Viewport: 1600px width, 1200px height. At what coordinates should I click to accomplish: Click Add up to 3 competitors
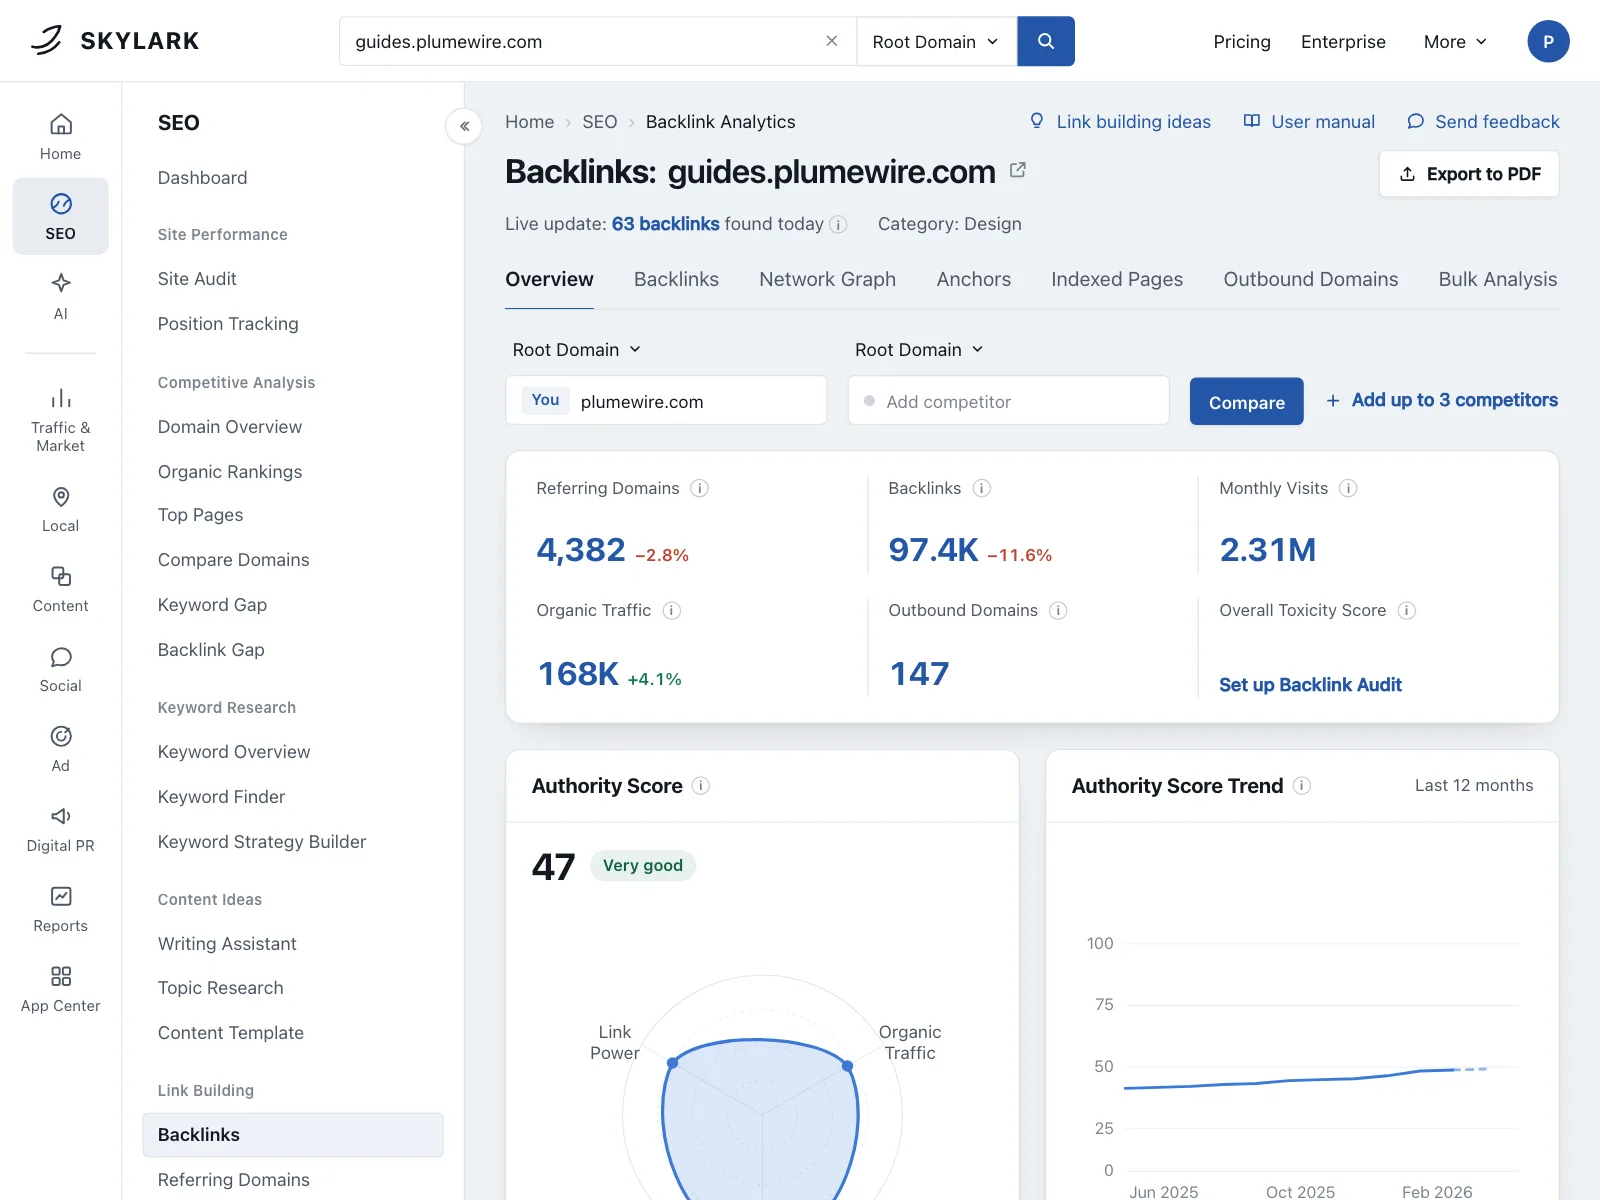coord(1442,400)
